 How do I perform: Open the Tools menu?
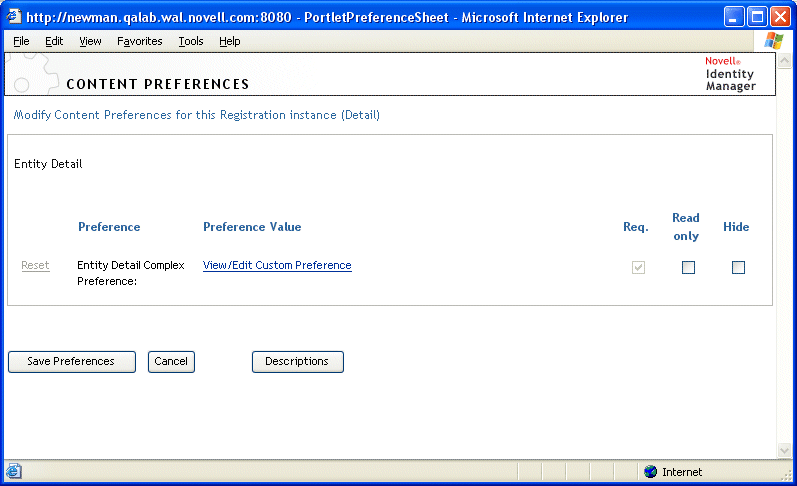[x=191, y=41]
